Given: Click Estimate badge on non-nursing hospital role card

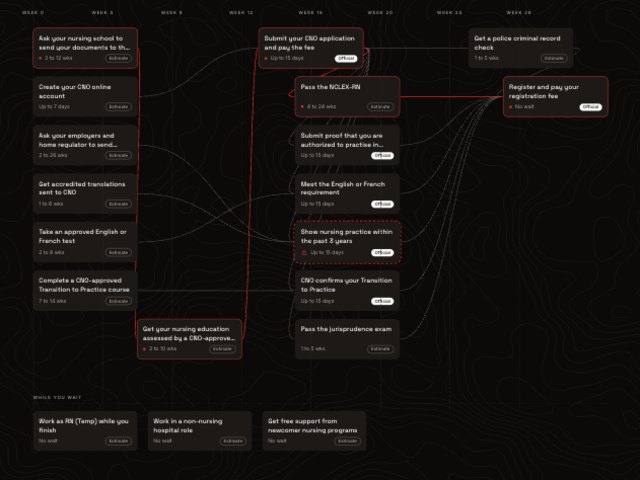Looking at the screenshot, I should [x=233, y=441].
